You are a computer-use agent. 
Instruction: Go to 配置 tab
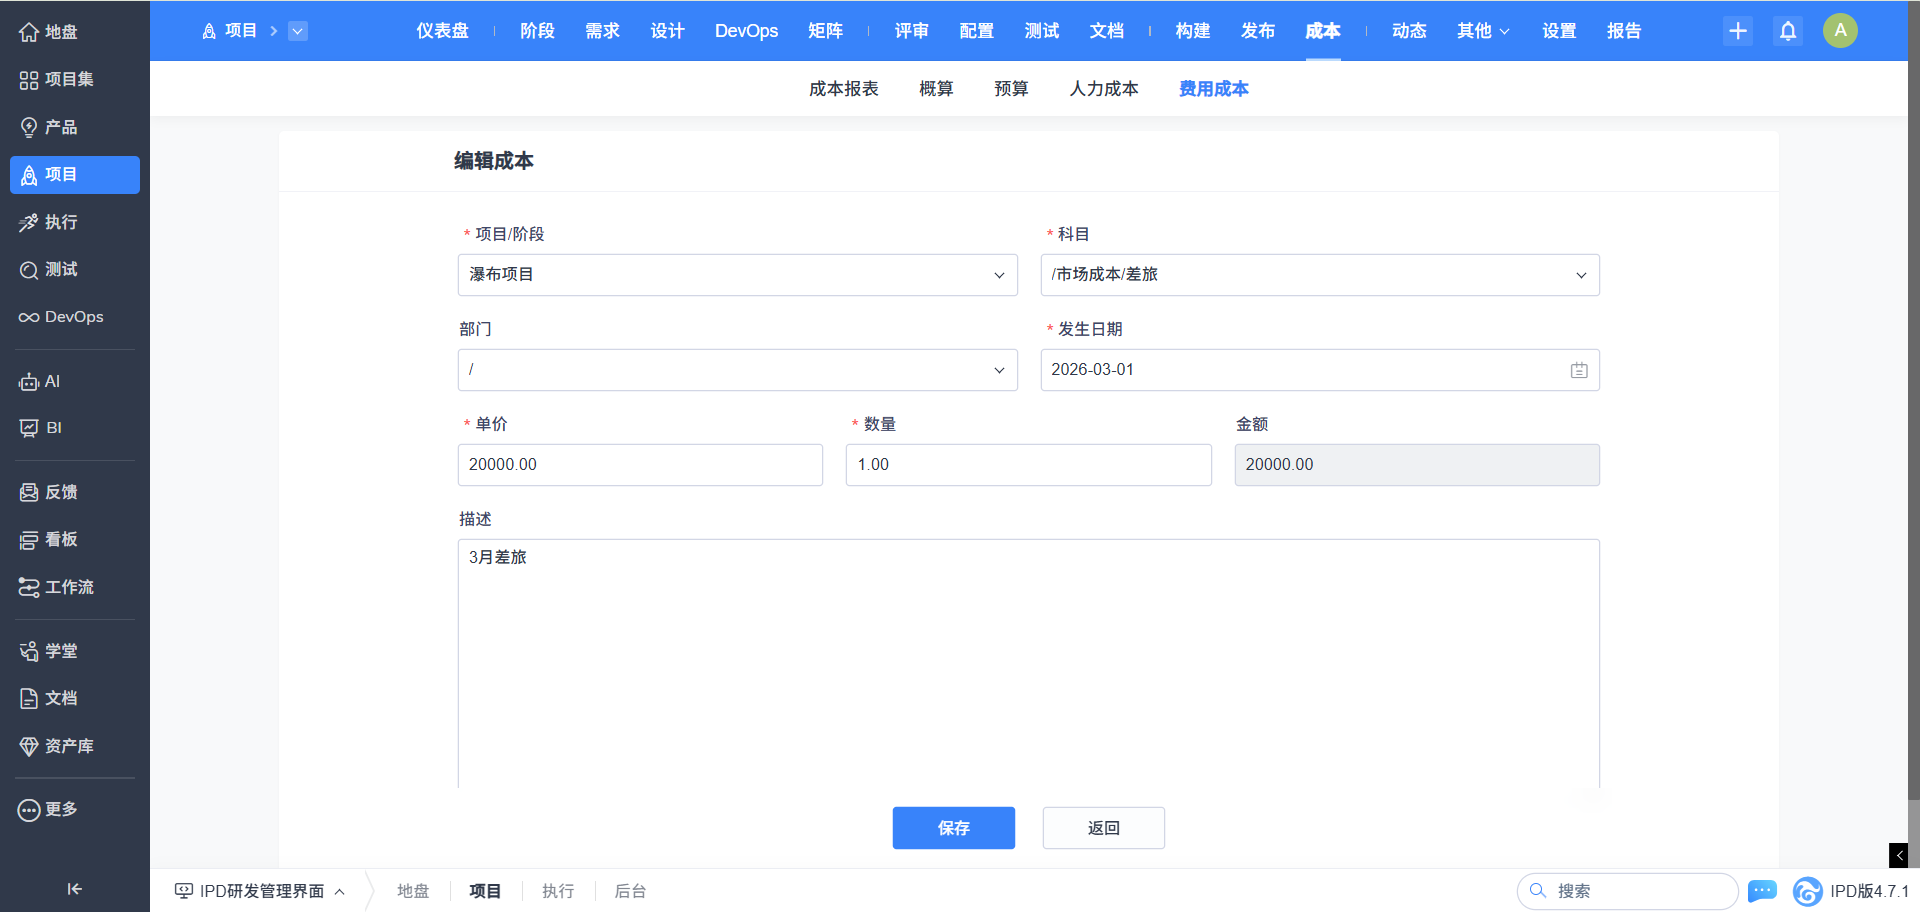tap(976, 31)
